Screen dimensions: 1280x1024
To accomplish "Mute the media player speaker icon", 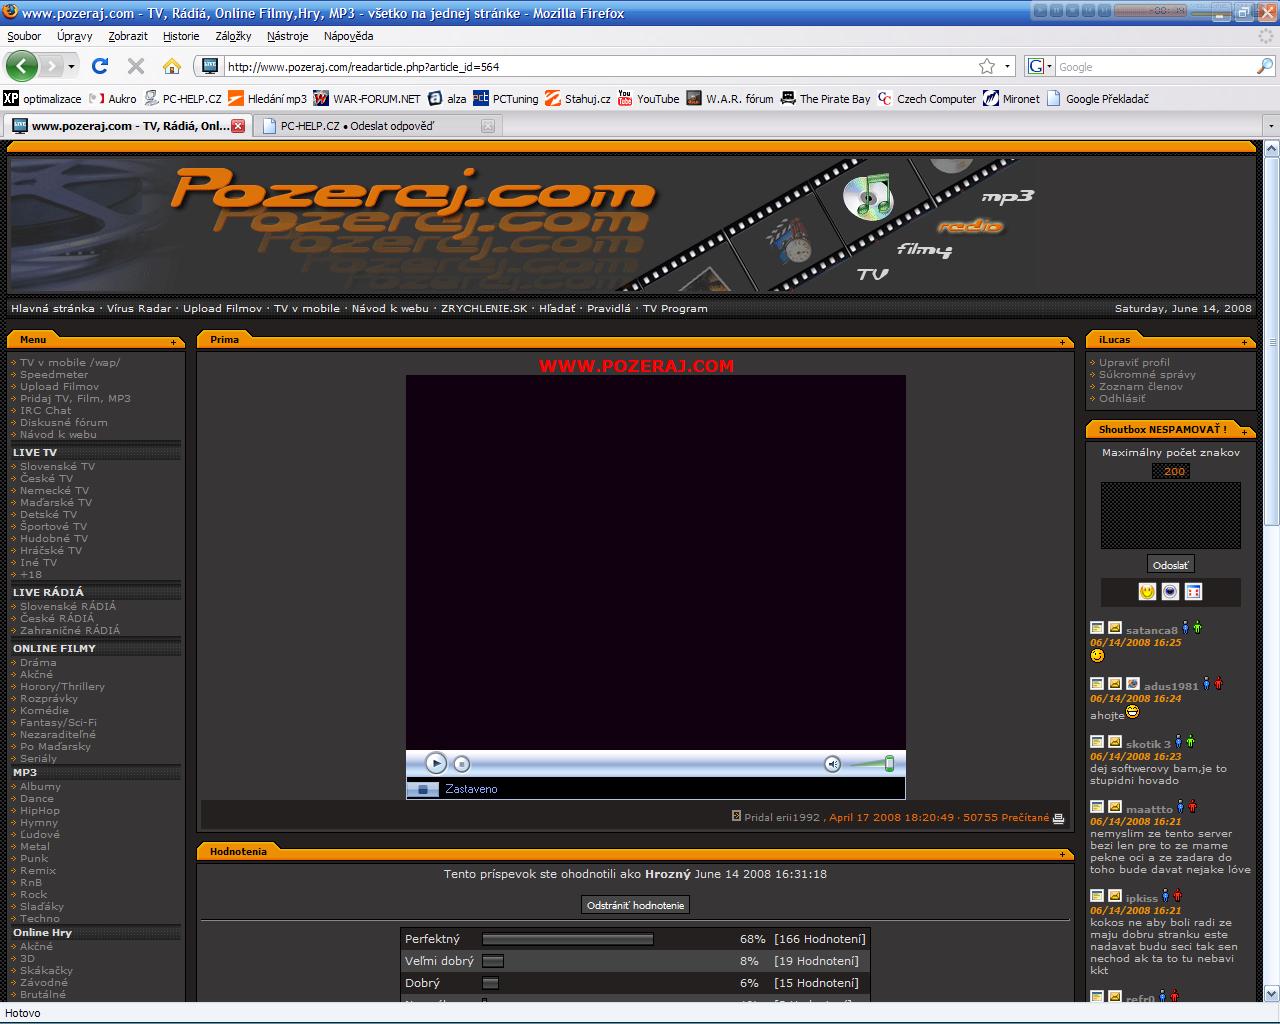I will pyautogui.click(x=832, y=764).
